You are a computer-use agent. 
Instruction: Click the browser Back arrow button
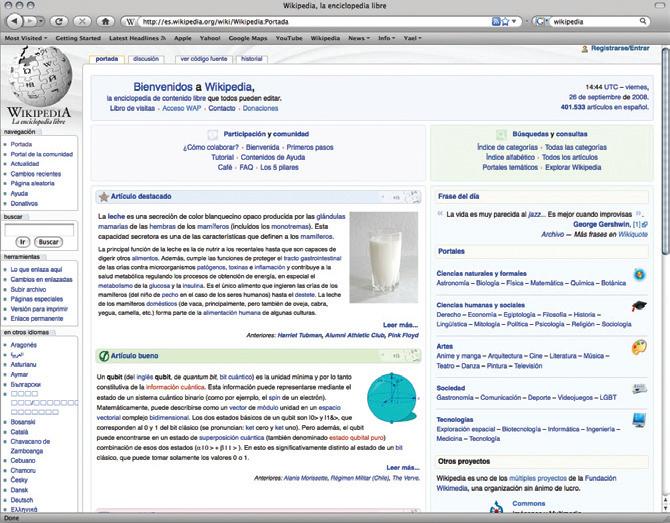pyautogui.click(x=15, y=21)
